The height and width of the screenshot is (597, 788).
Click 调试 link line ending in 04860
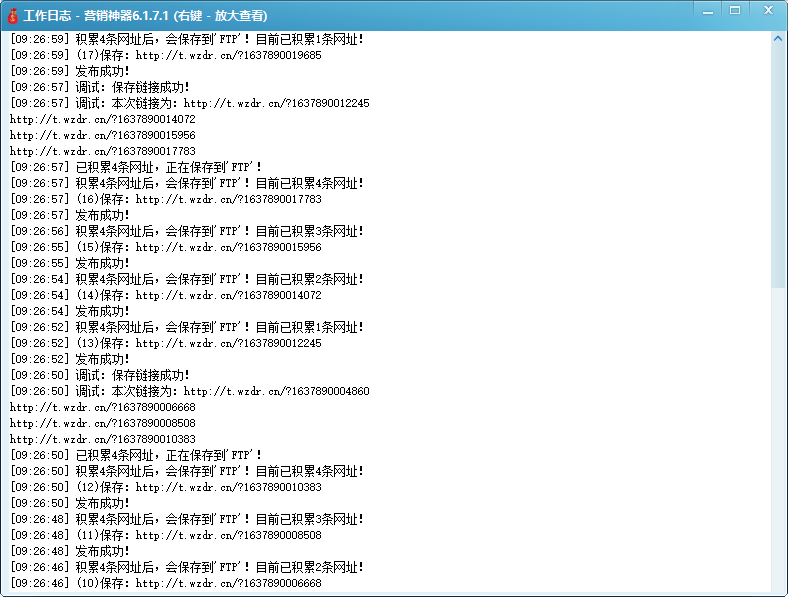190,391
